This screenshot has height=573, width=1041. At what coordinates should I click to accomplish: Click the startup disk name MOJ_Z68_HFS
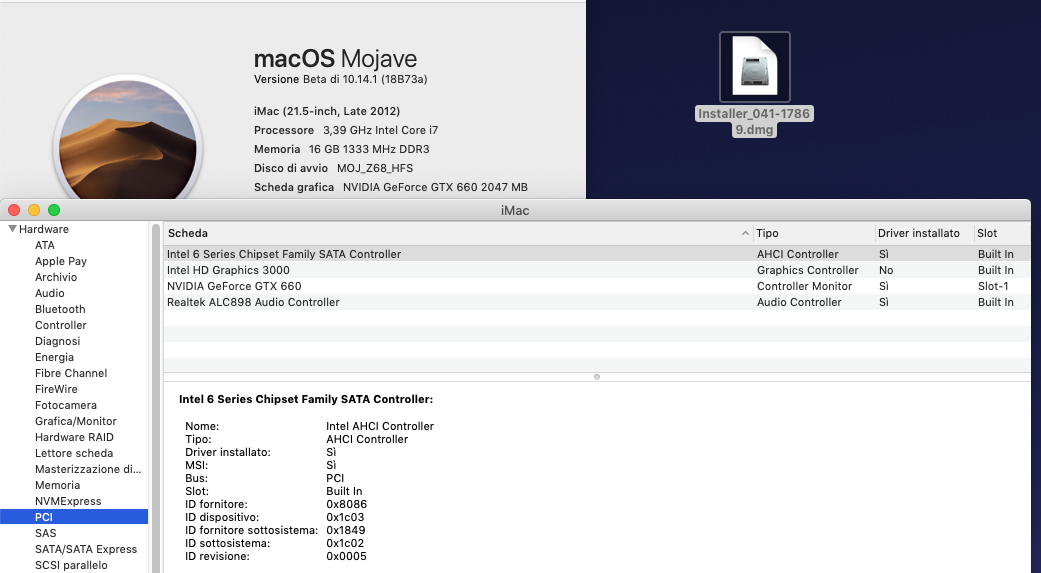(x=374, y=168)
